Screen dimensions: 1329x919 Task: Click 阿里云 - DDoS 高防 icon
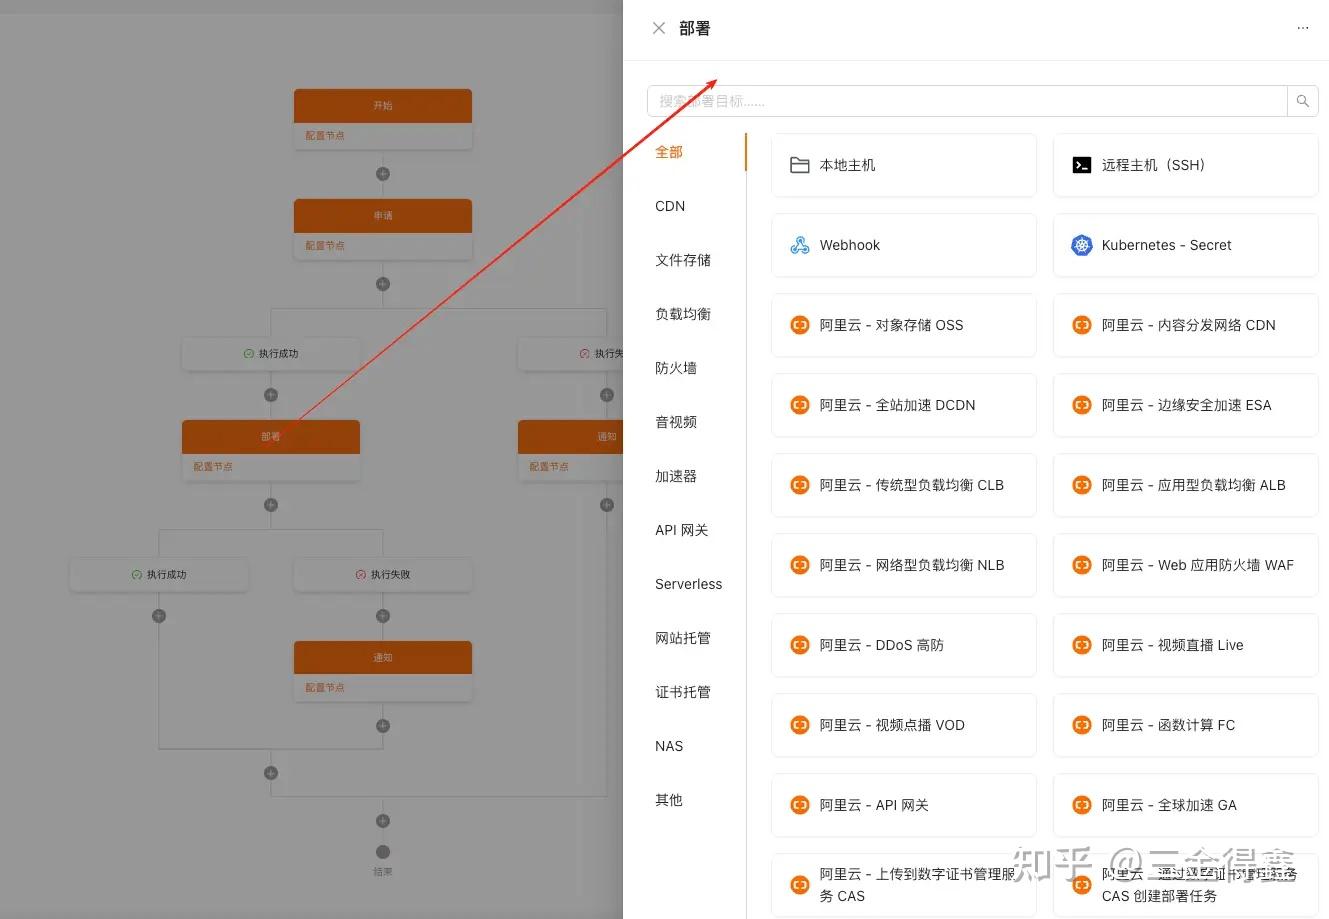click(799, 644)
